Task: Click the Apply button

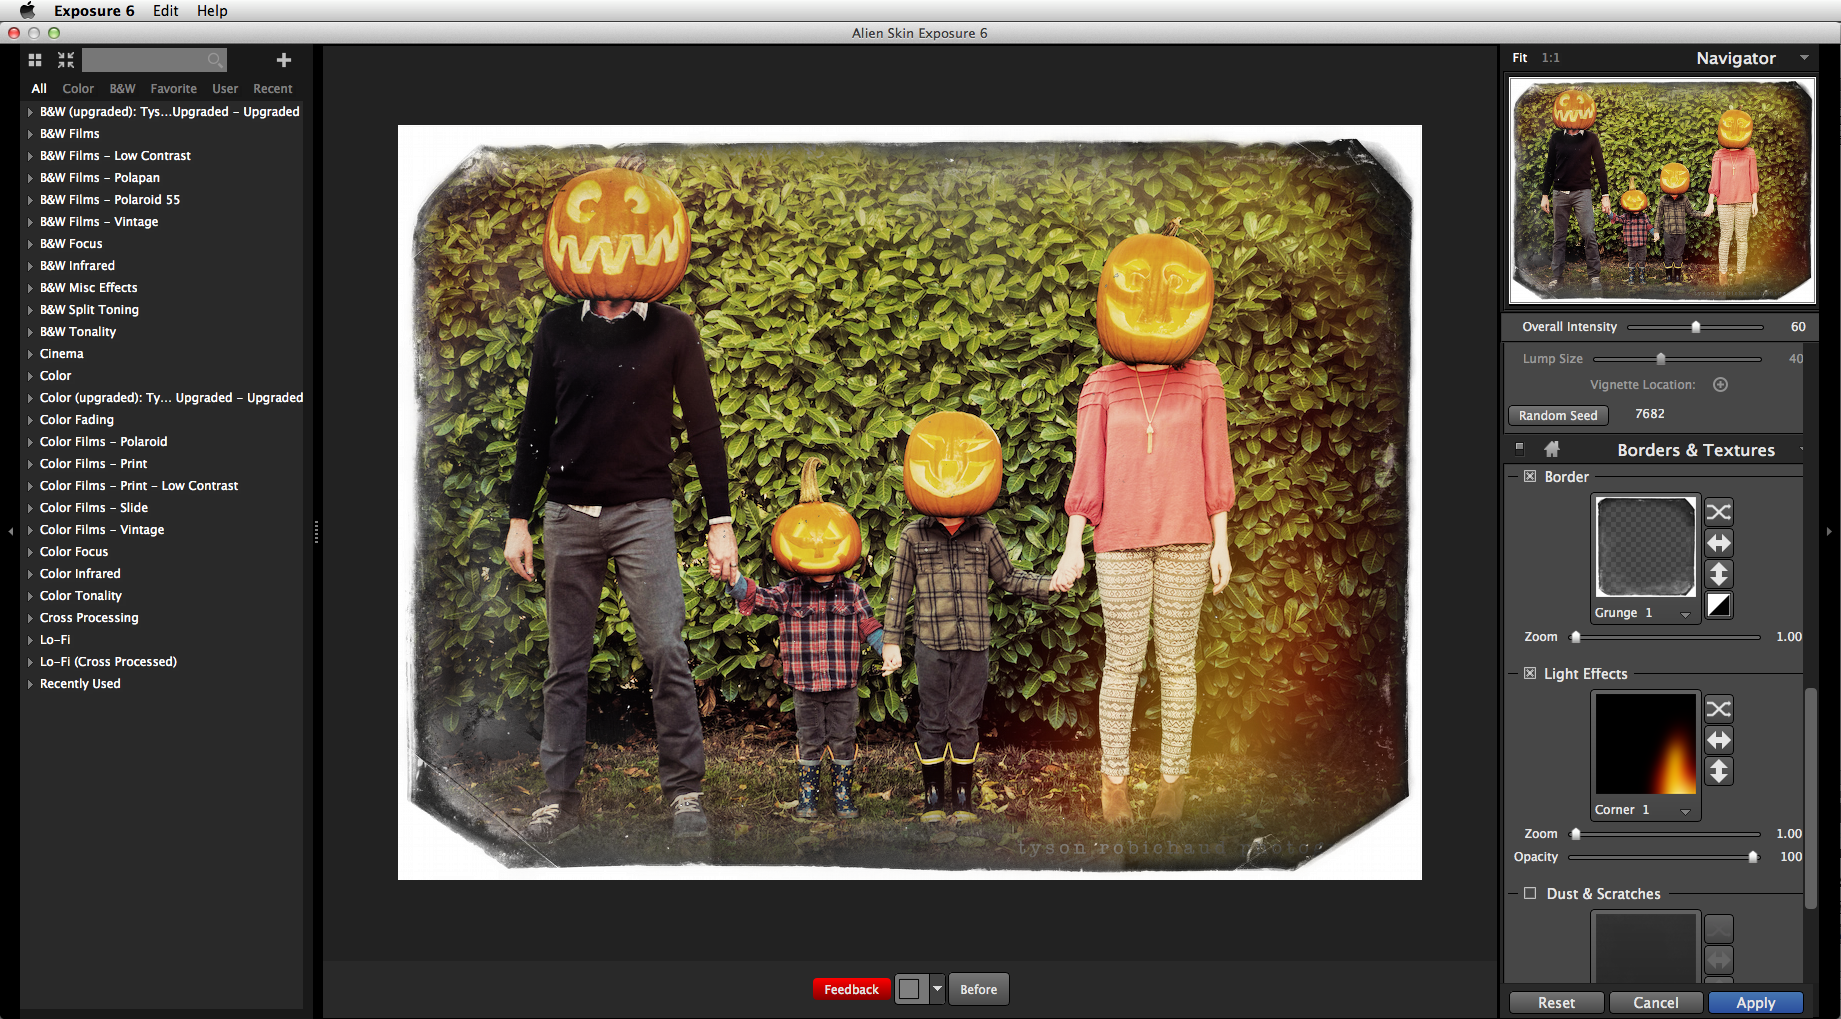Action: pos(1755,1003)
